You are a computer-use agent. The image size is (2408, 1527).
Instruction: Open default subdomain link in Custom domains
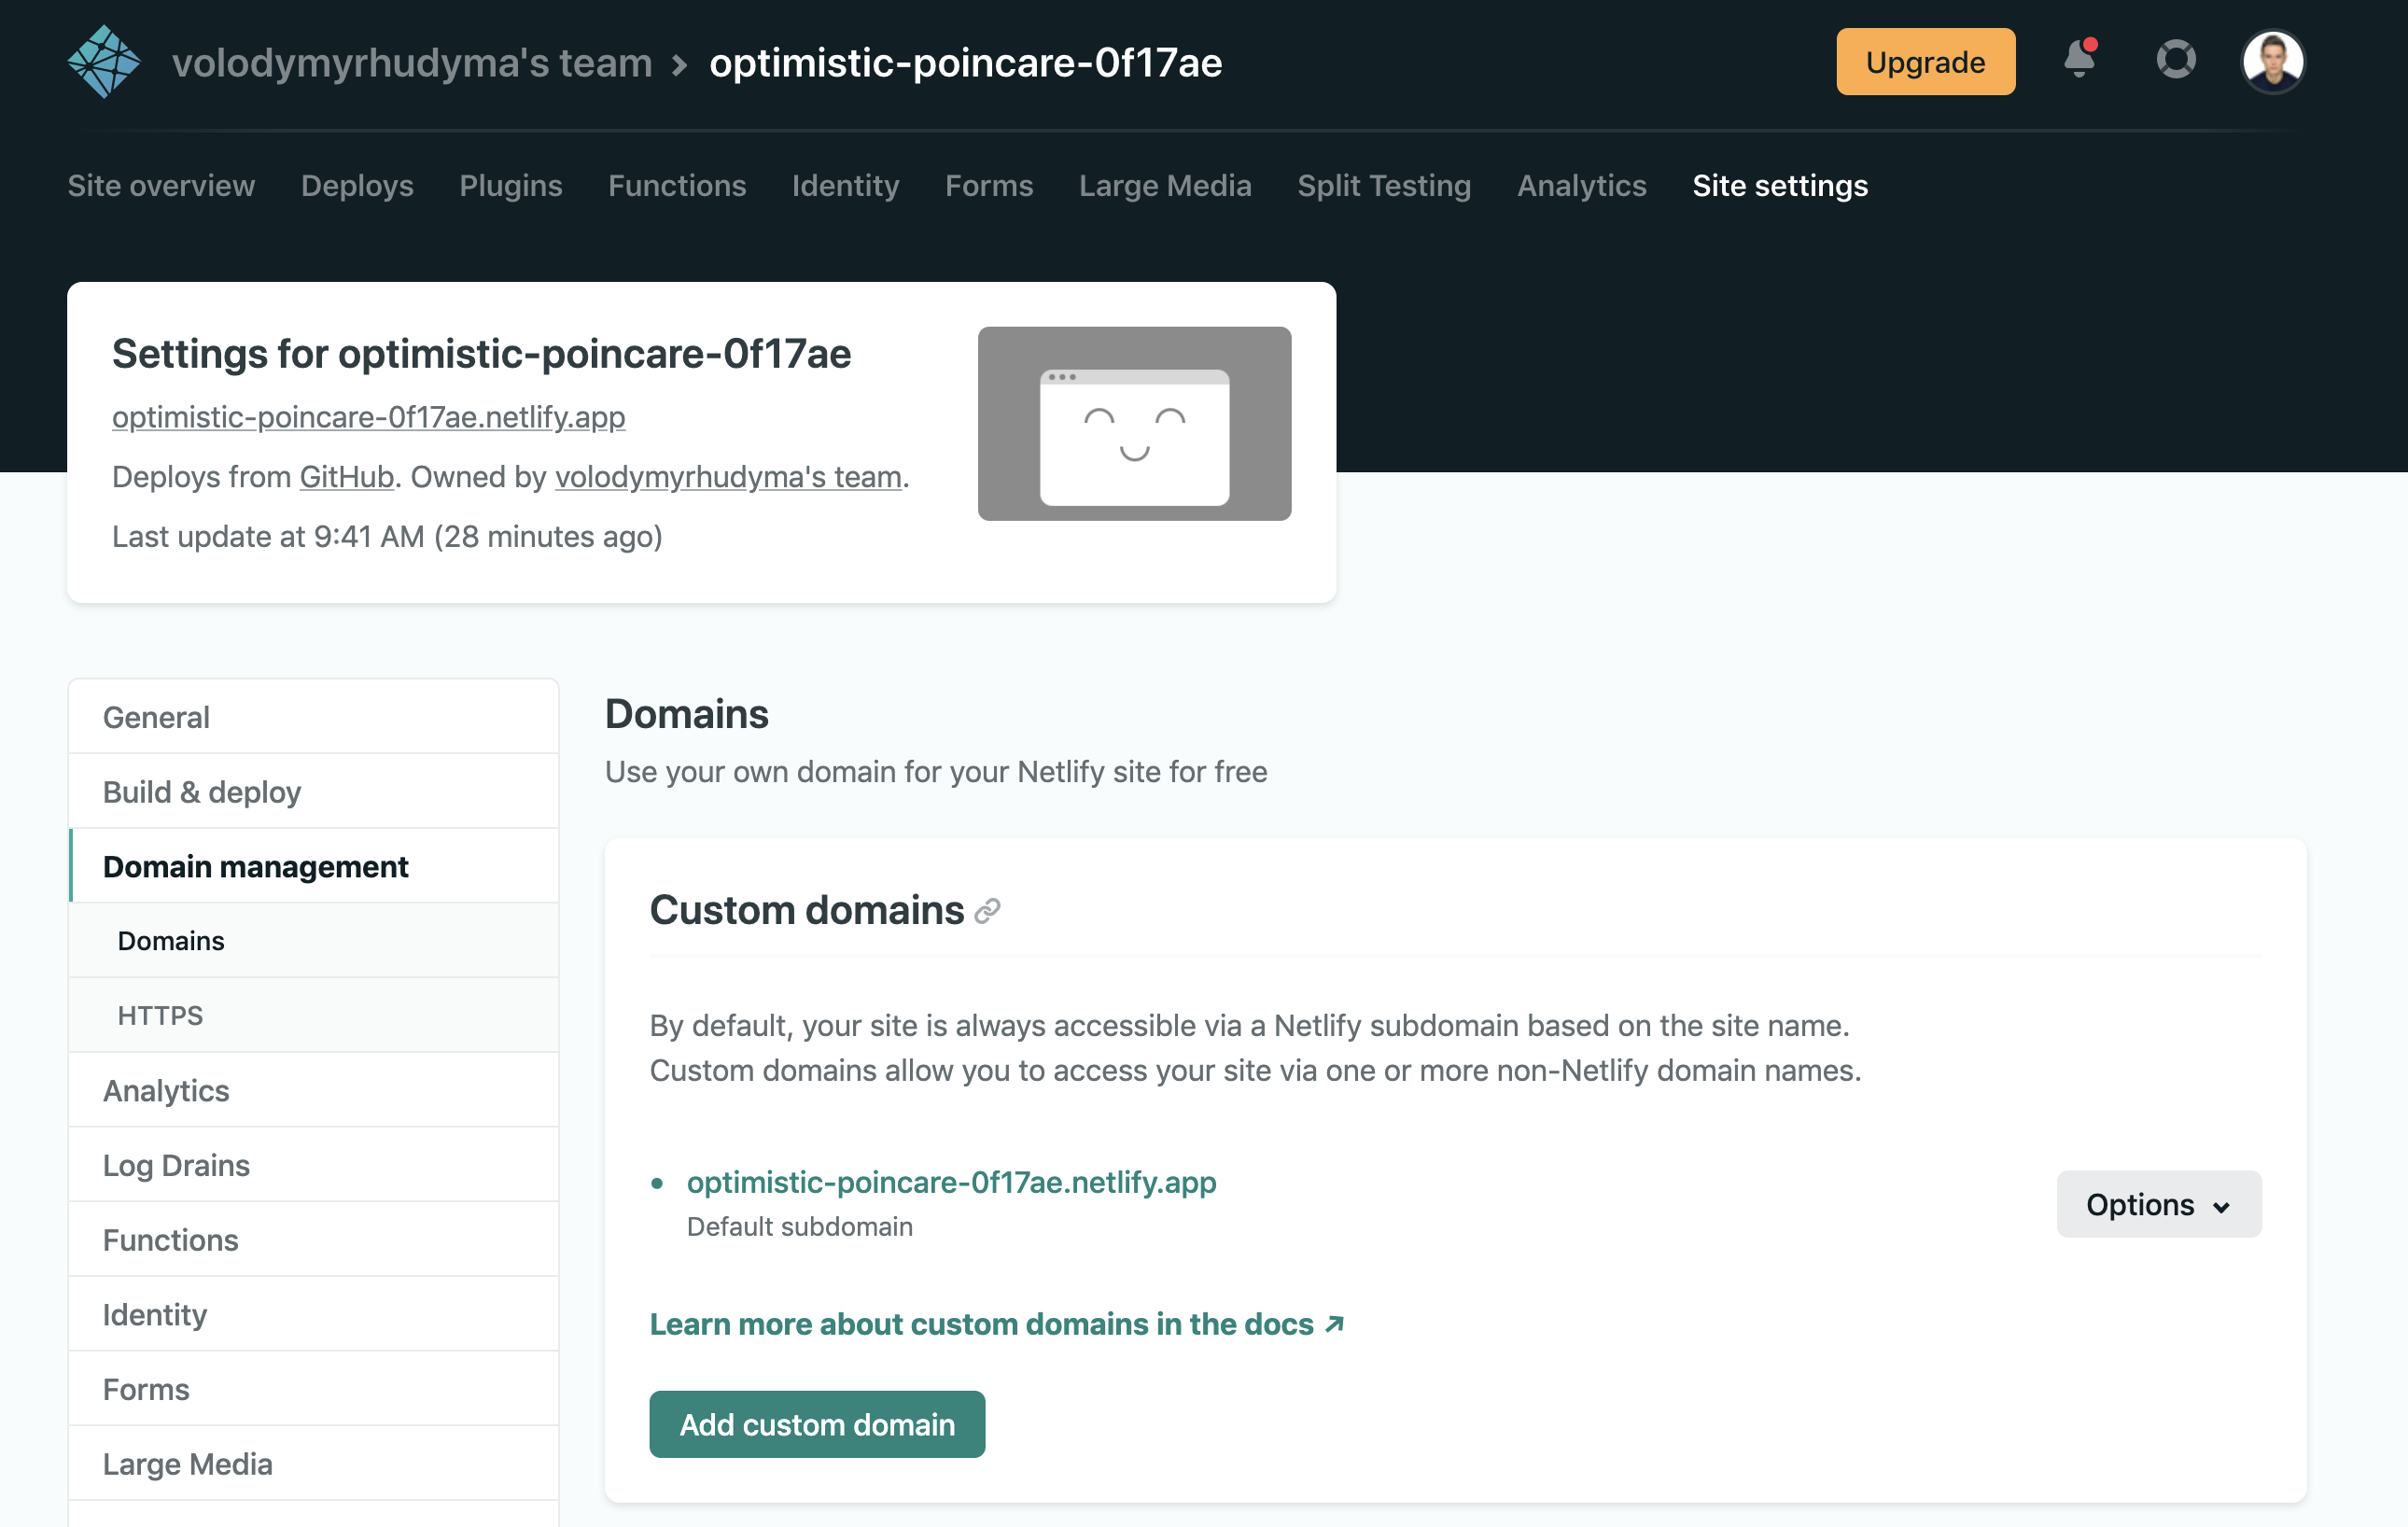click(951, 1182)
